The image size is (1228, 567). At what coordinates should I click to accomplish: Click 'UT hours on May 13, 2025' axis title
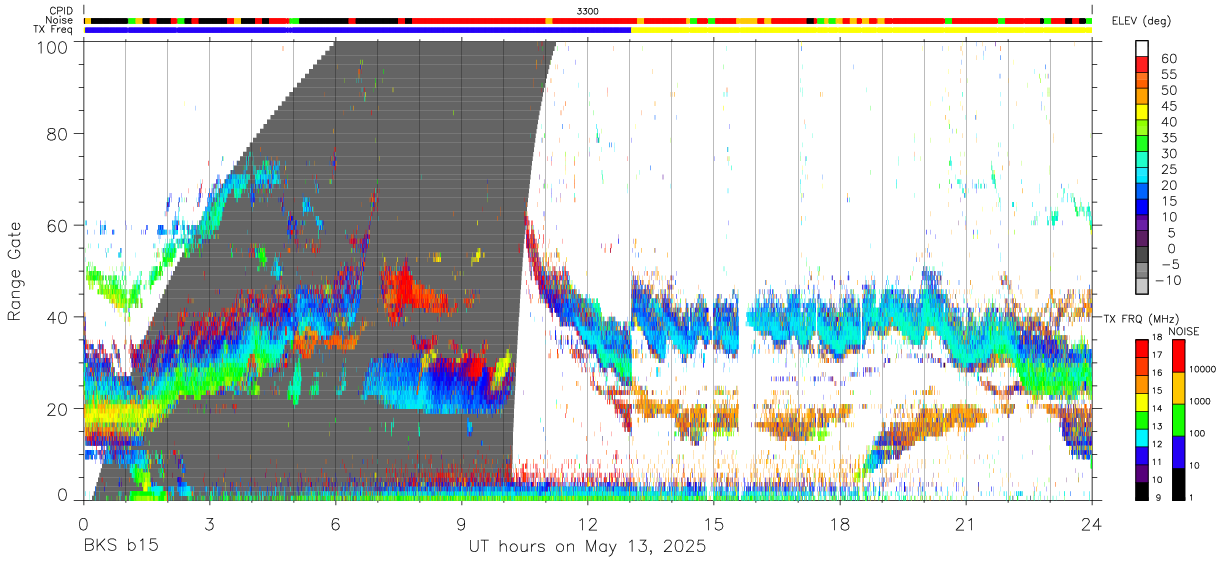[x=588, y=547]
